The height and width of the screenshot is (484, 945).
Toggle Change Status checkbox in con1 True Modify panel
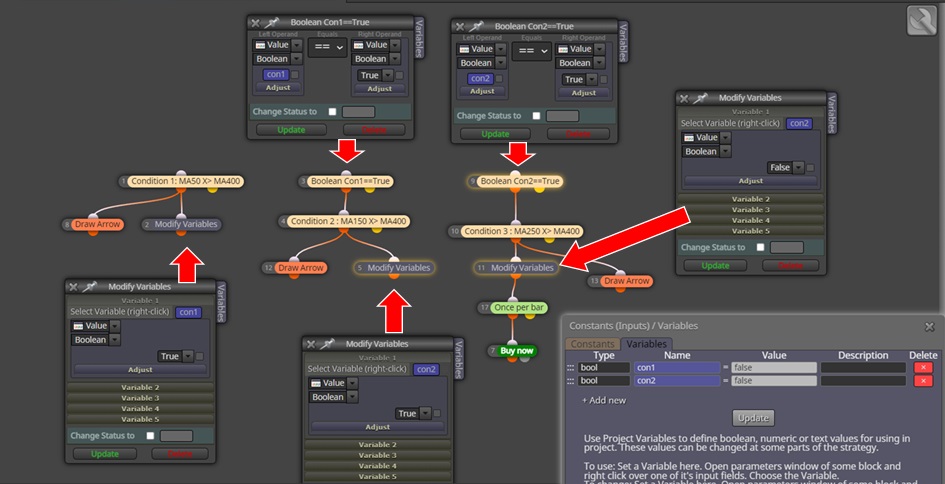(150, 436)
